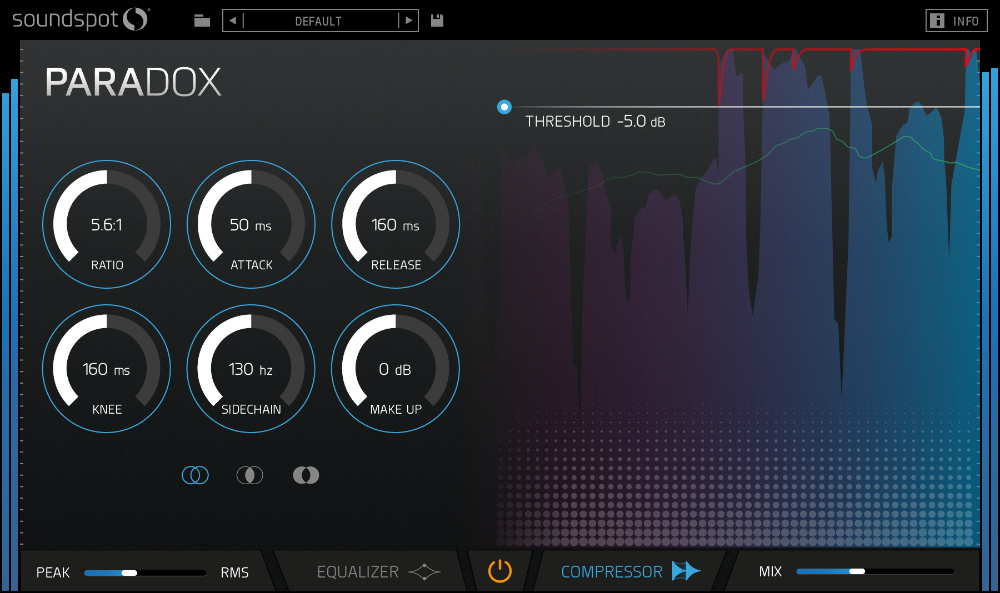The image size is (1000, 593).
Task: Click the RATIO knob
Action: (x=106, y=223)
